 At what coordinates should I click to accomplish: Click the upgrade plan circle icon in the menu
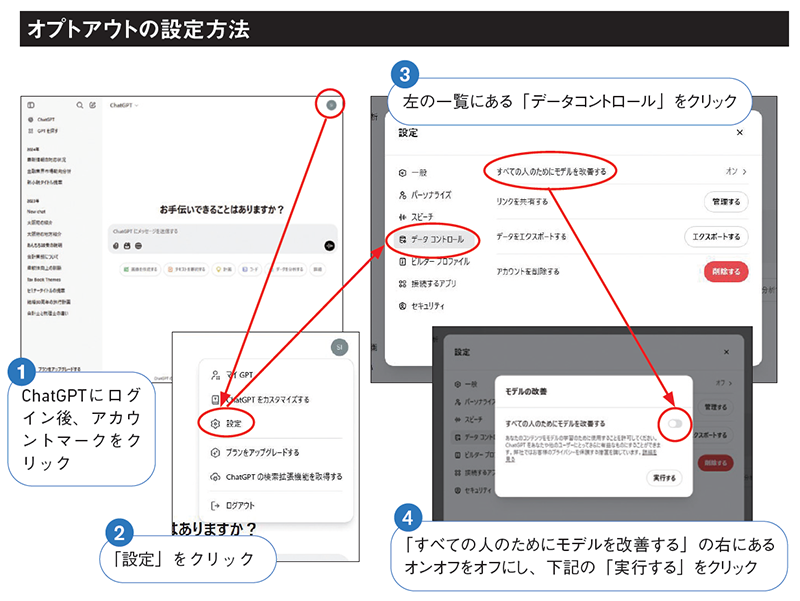pos(215,453)
